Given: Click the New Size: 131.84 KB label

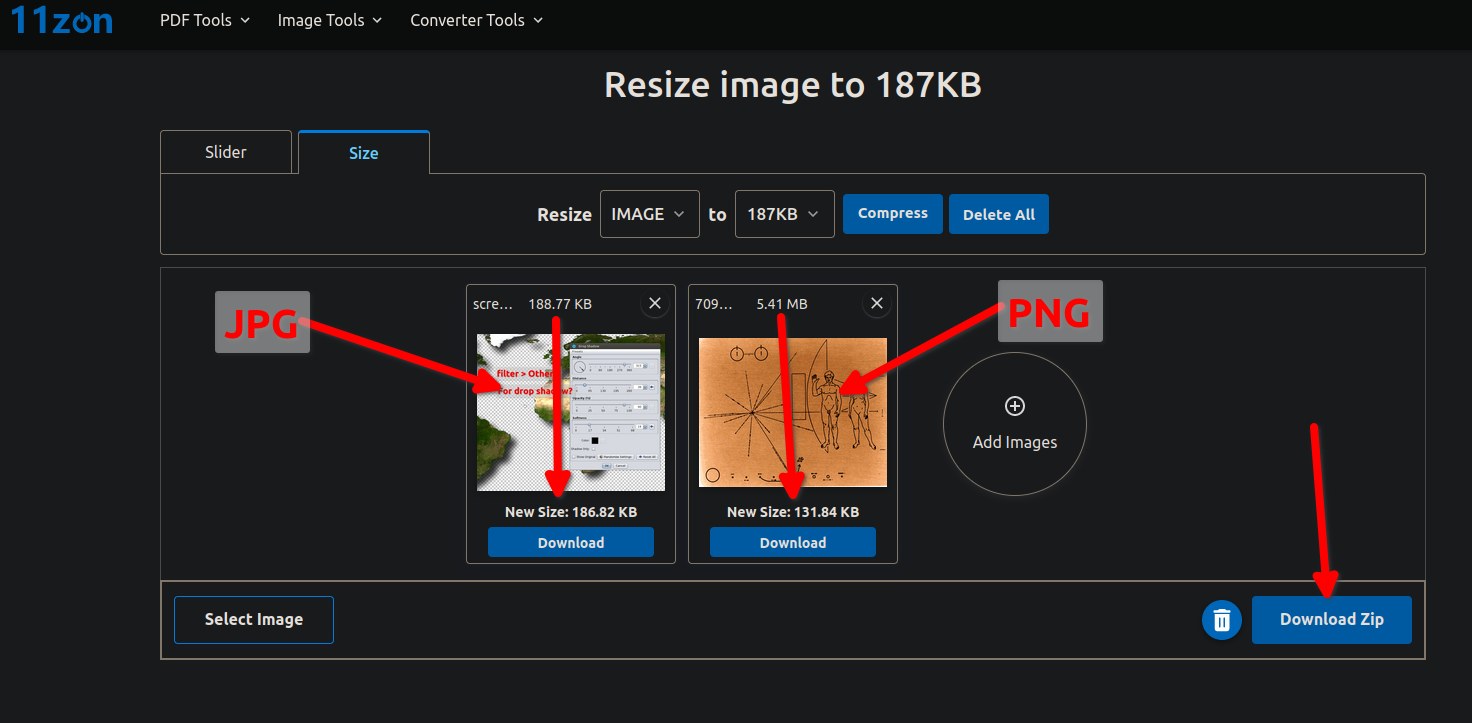Looking at the screenshot, I should tap(793, 512).
